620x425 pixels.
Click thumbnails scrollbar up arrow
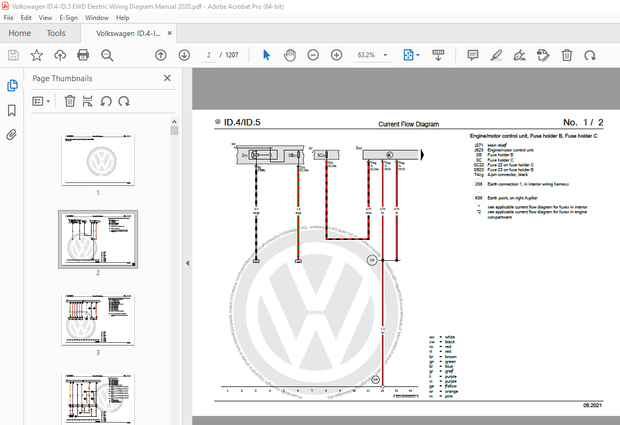174,121
